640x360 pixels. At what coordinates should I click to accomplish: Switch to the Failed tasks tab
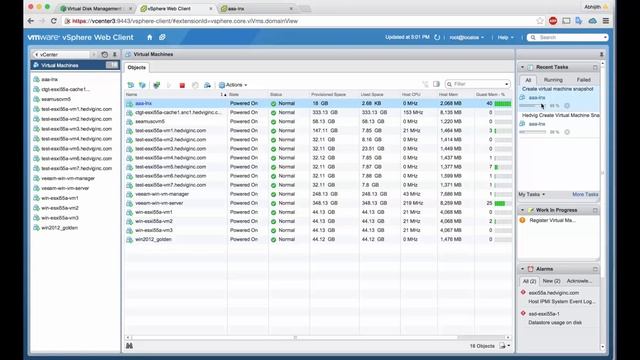click(584, 80)
